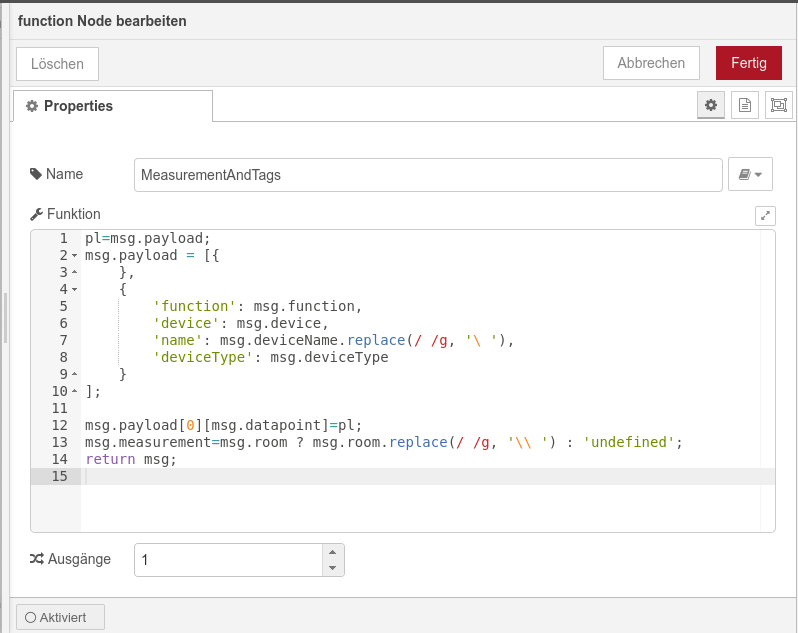Open node appearance settings icon

coord(778,105)
